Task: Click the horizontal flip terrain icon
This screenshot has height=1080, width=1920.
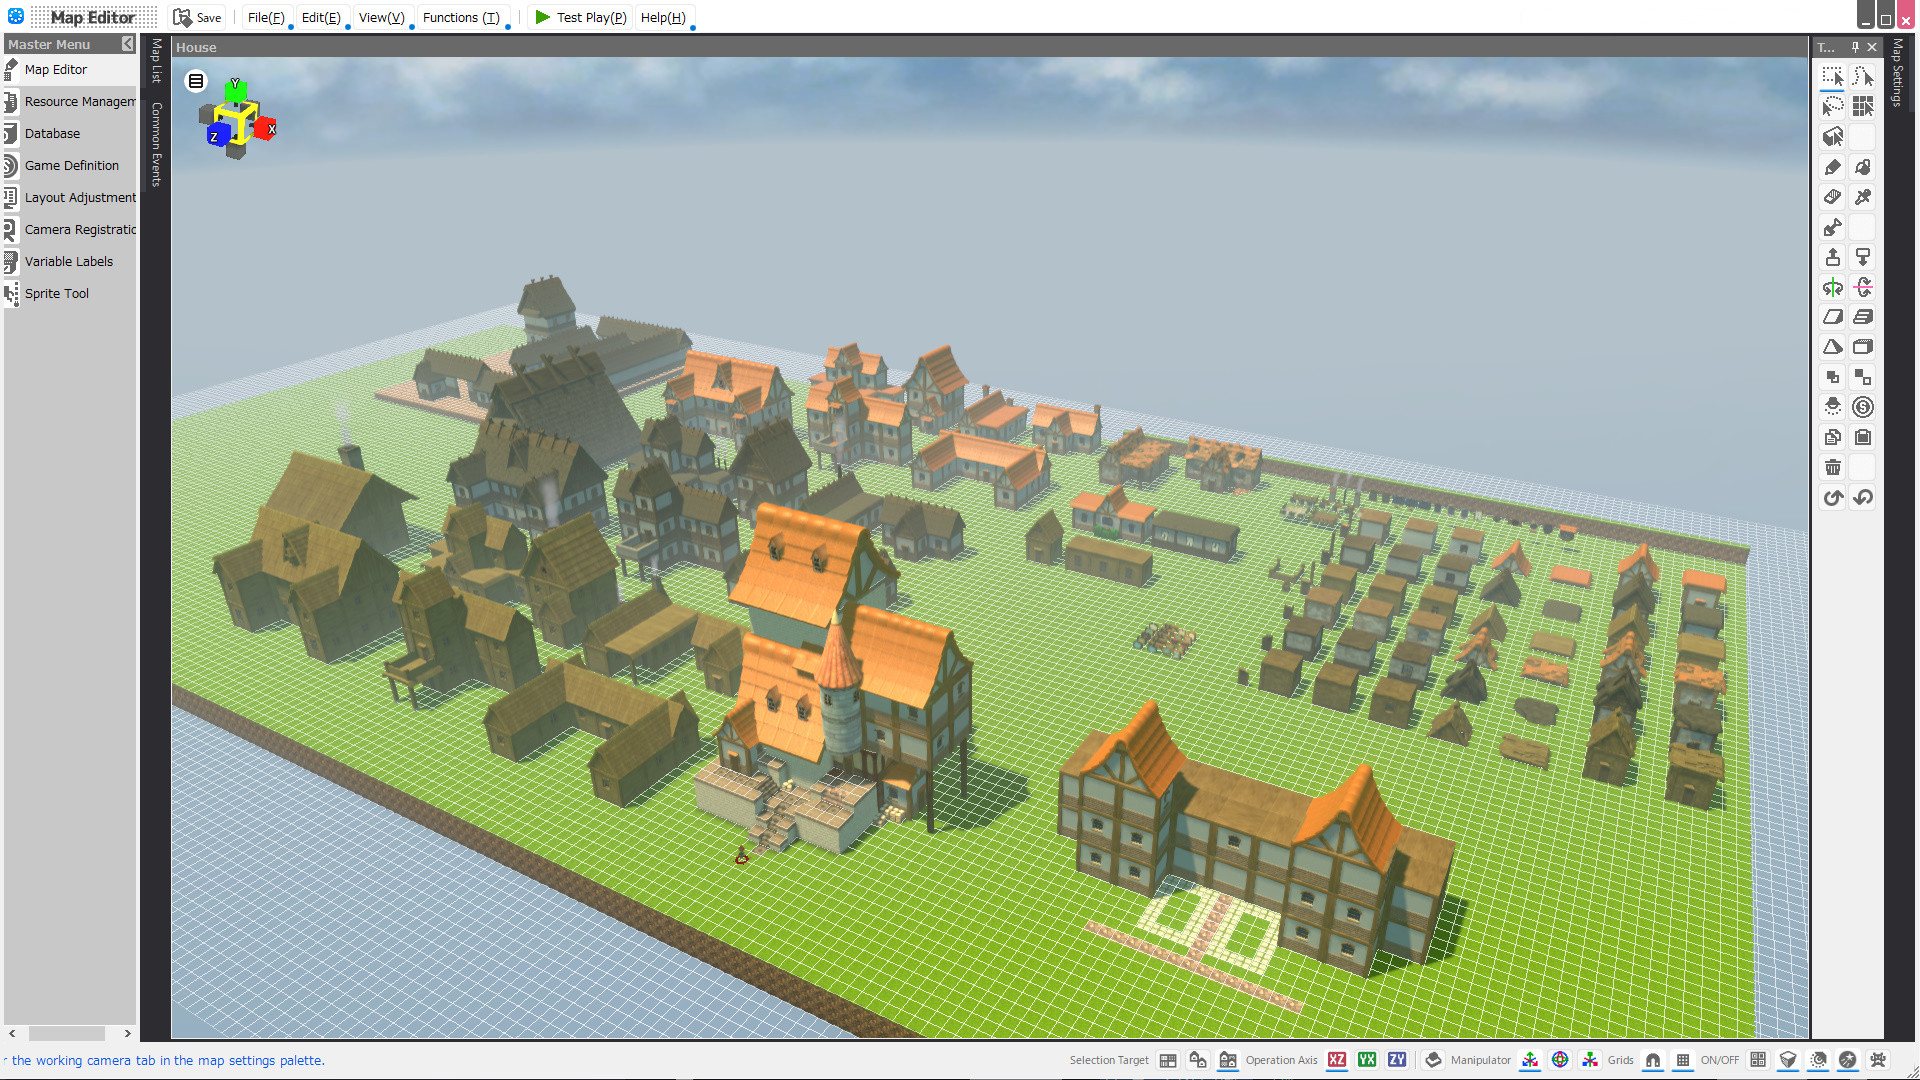Action: (1832, 287)
